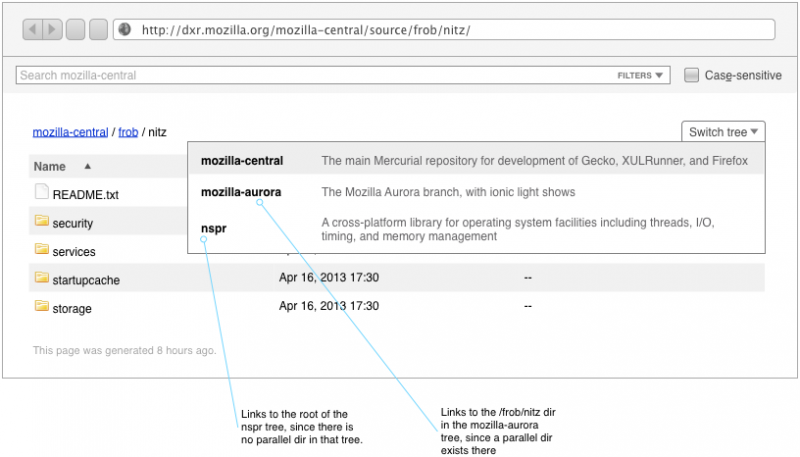
Task: Go back with the browser back arrow
Action: pyautogui.click(x=33, y=30)
